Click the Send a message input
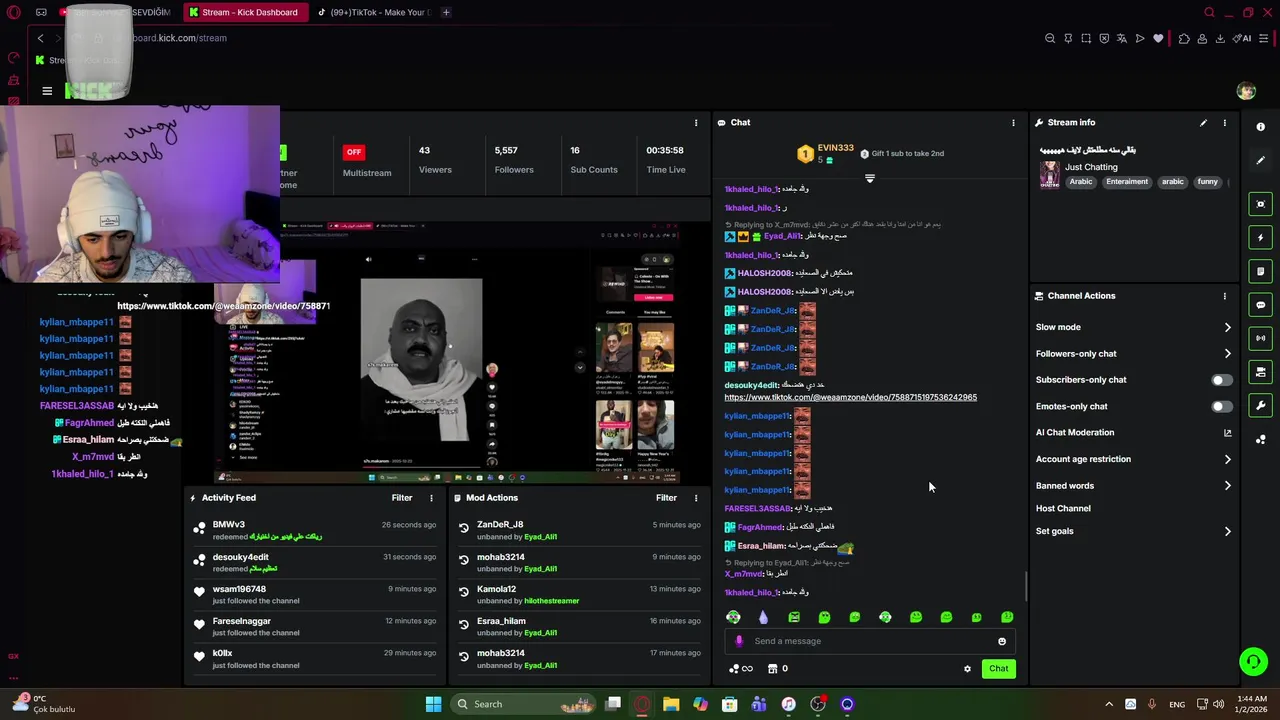 click(x=868, y=642)
